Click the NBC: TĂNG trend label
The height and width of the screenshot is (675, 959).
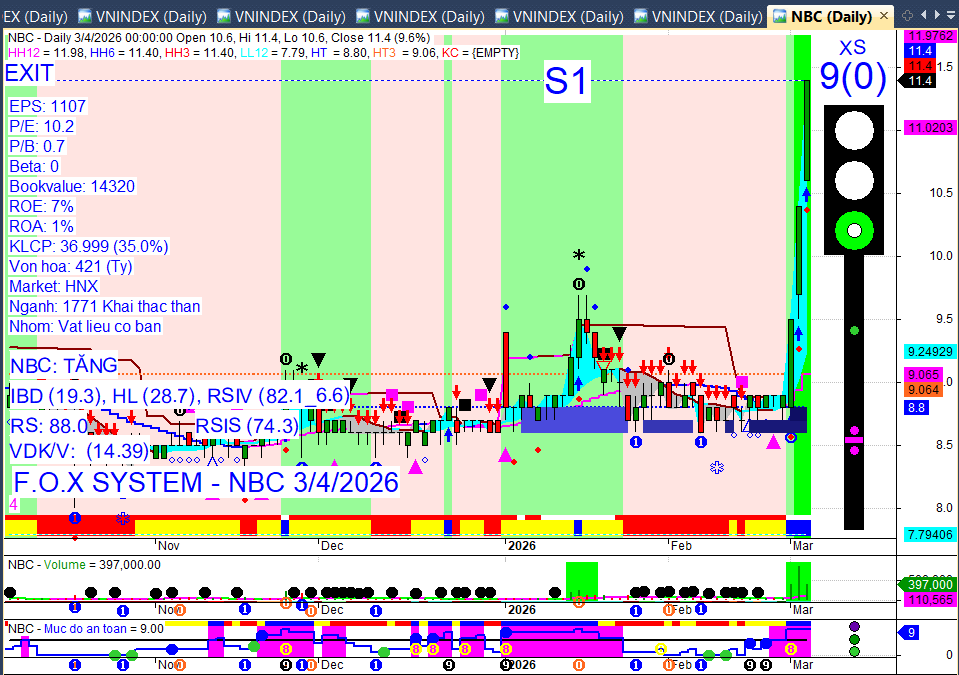64,366
